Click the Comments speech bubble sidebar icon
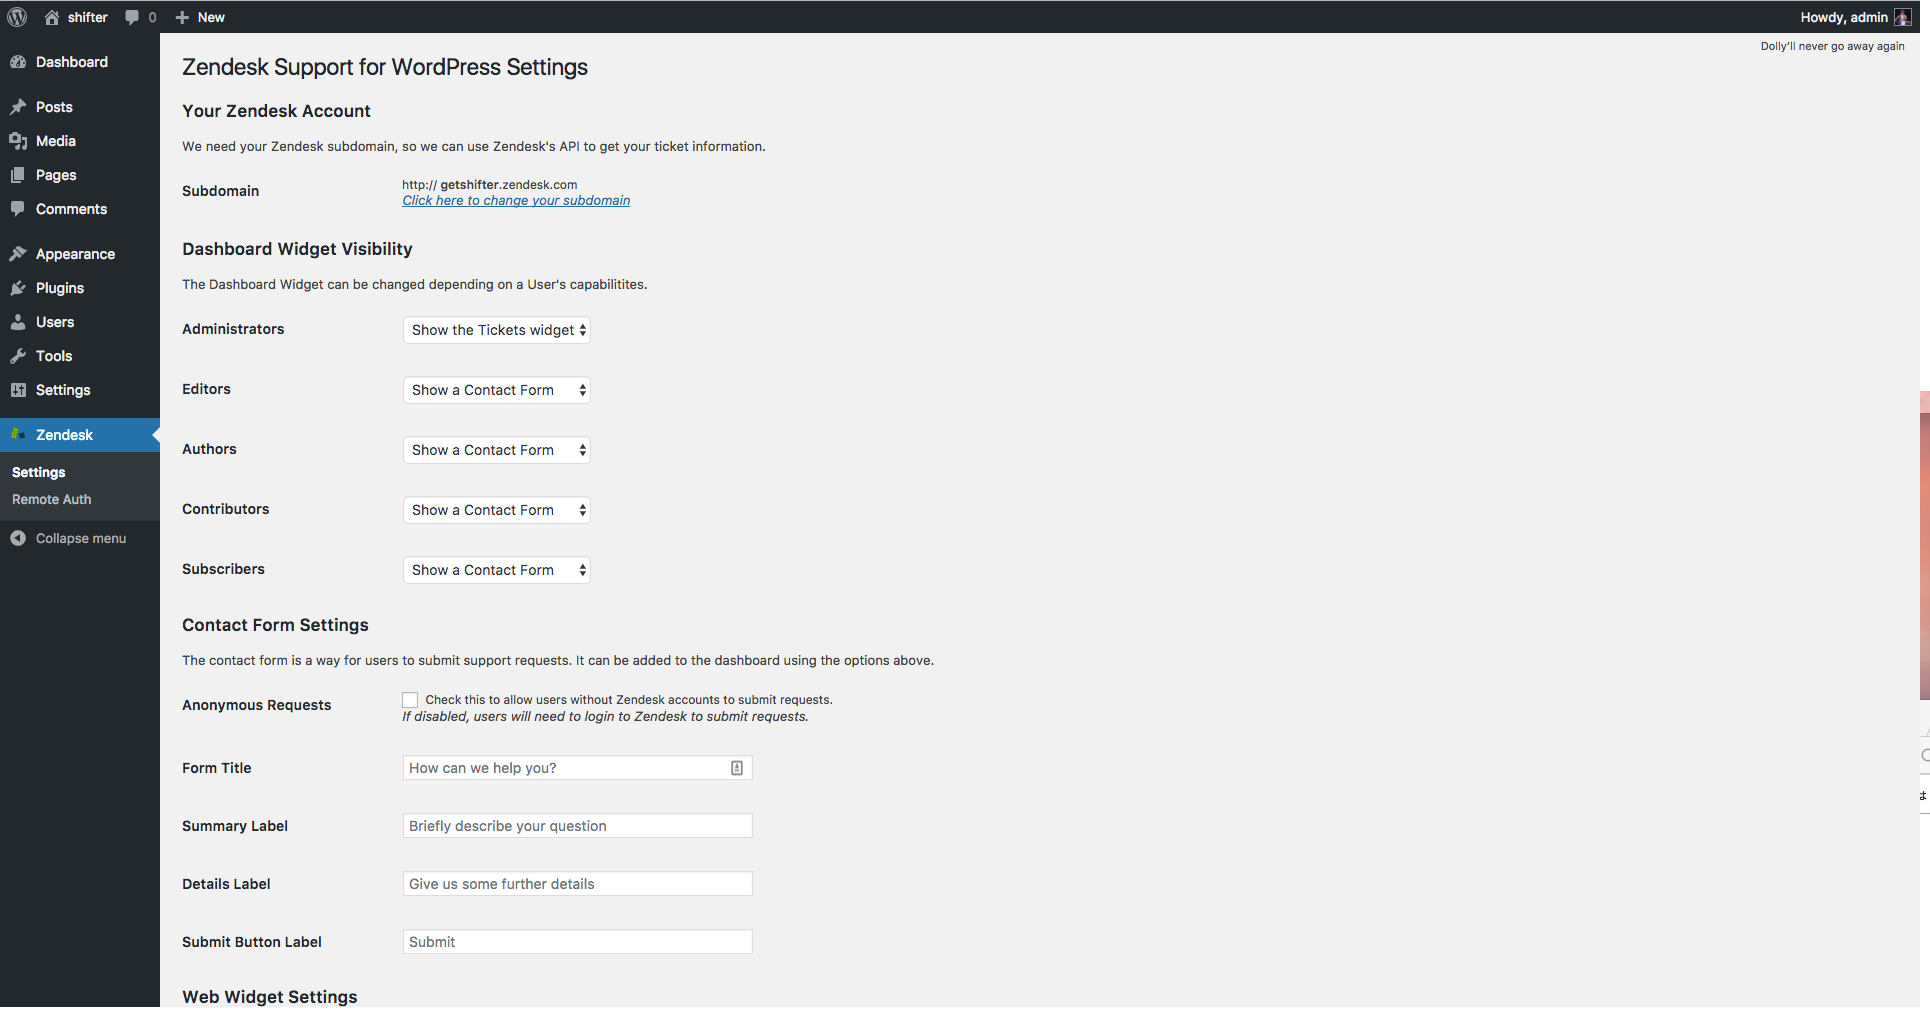The height and width of the screenshot is (1011, 1930). [18, 209]
